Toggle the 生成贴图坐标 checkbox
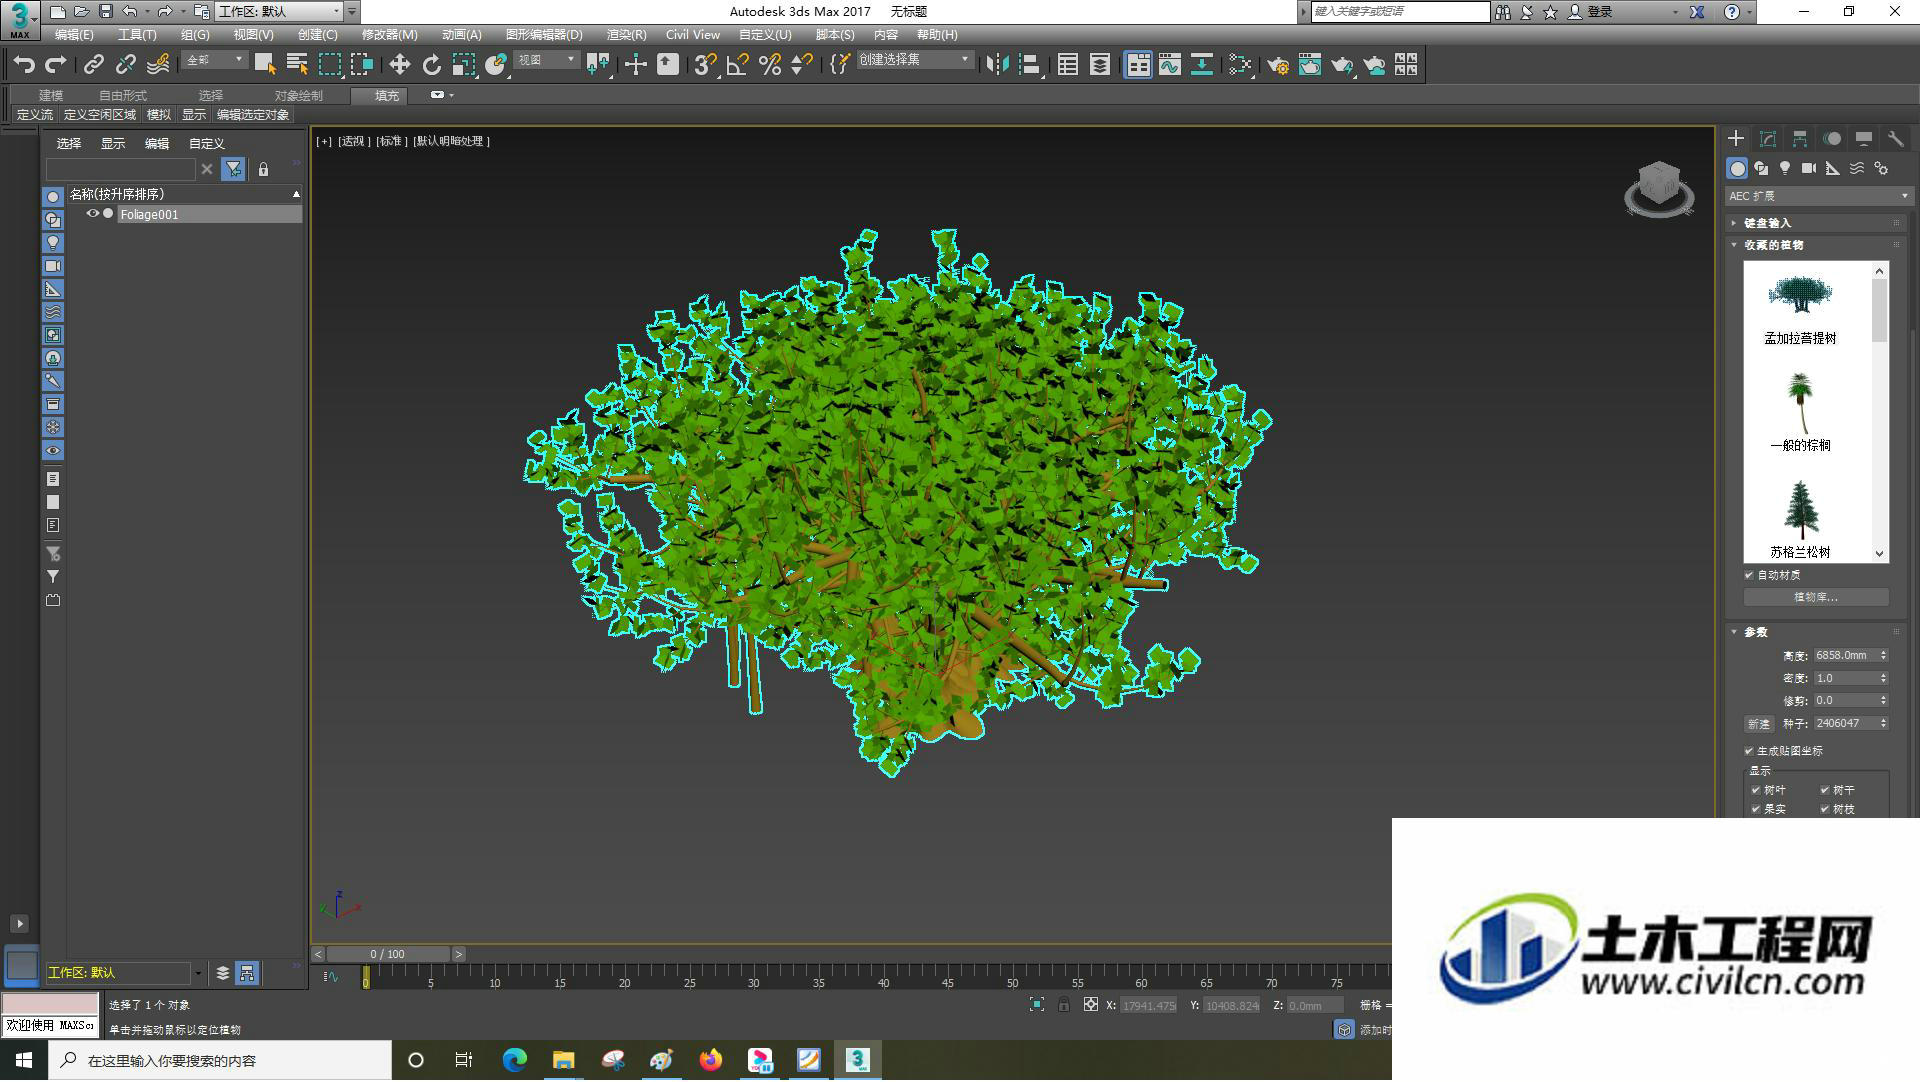Screen dimensions: 1920x1082 click(1749, 751)
